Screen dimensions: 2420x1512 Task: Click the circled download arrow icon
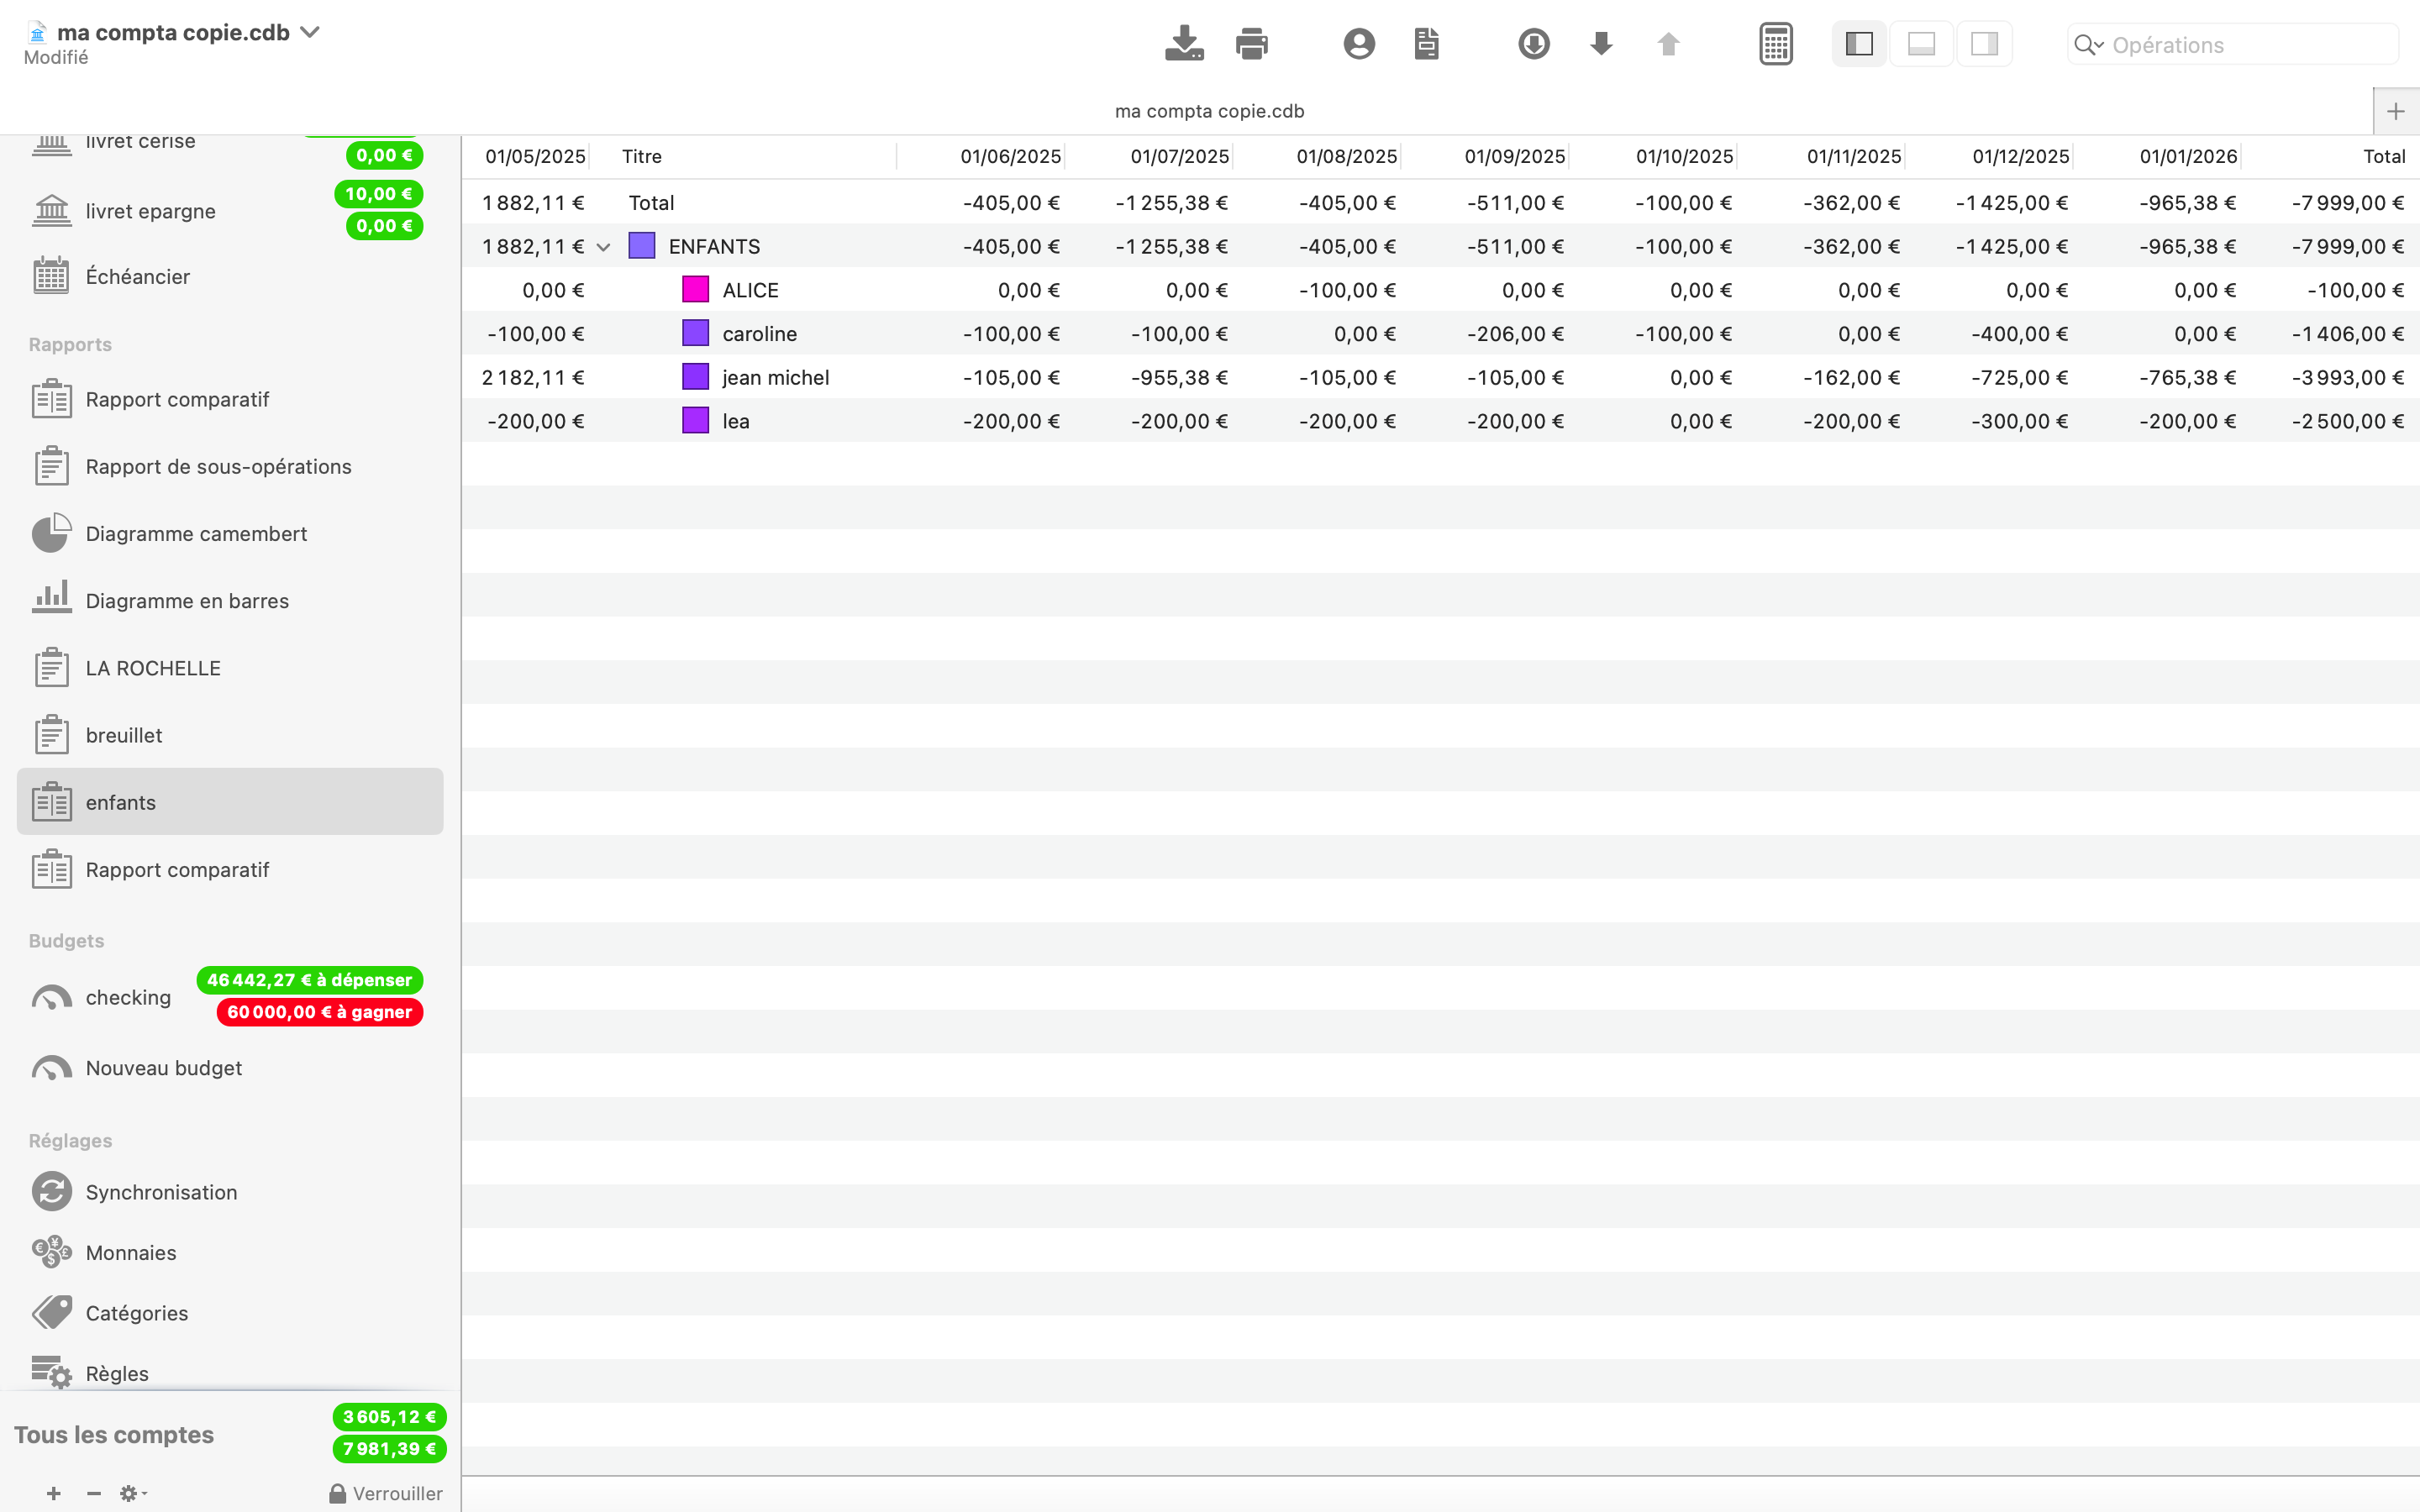pyautogui.click(x=1533, y=44)
